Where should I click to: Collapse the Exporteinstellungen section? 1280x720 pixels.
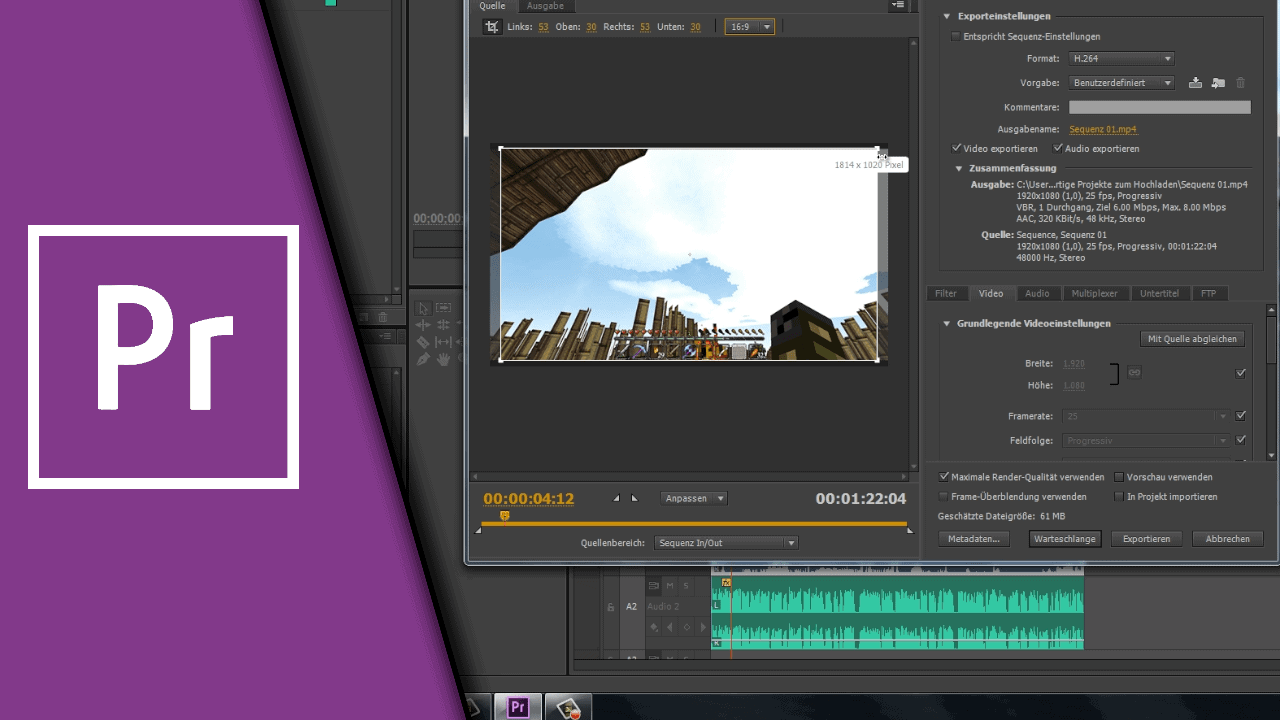coord(947,16)
